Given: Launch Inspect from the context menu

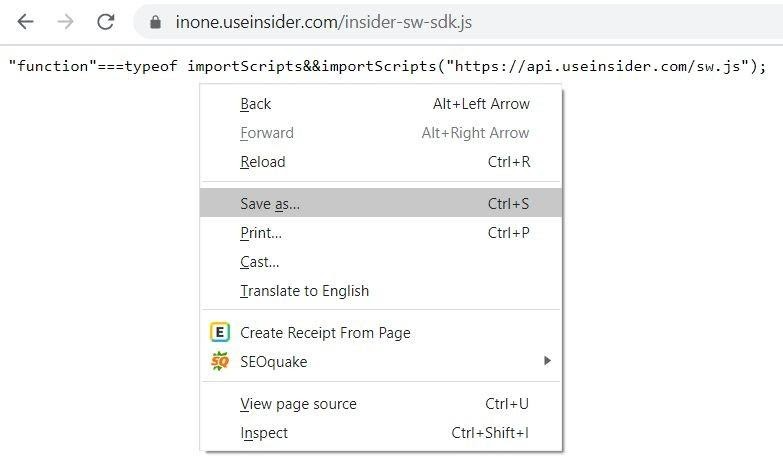Looking at the screenshot, I should (x=264, y=433).
